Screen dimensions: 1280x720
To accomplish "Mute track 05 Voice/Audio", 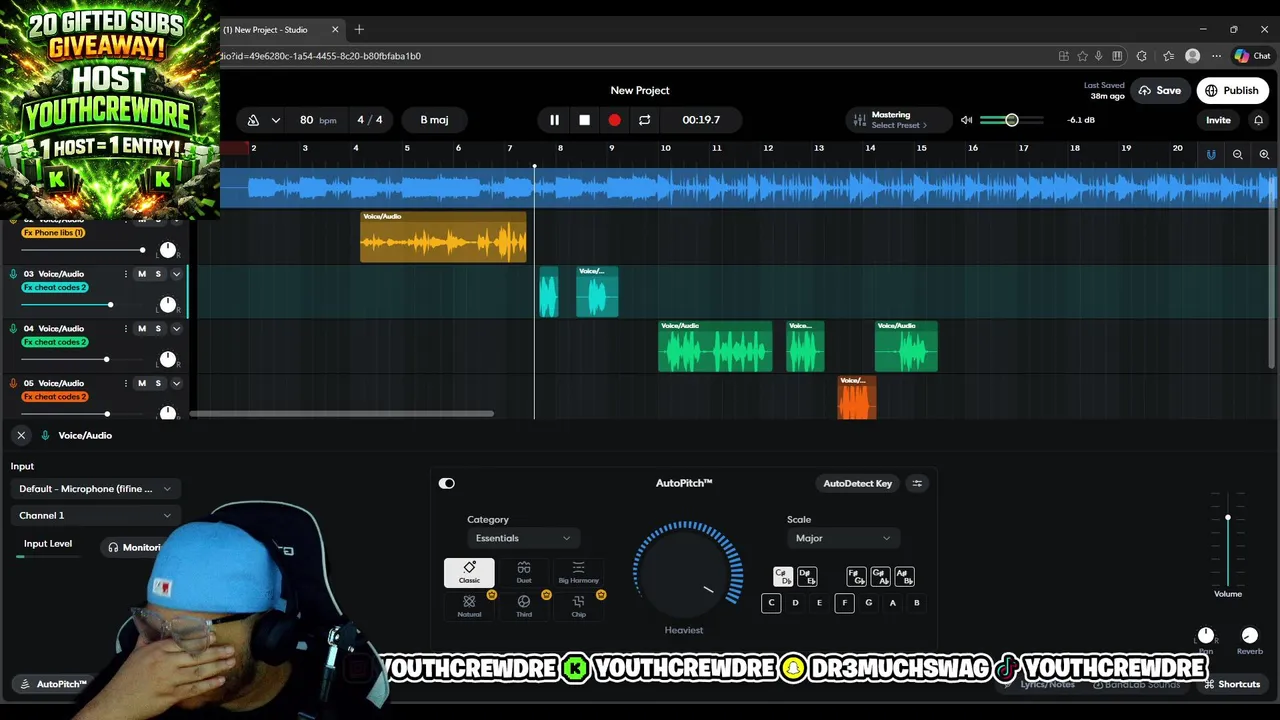I will tap(142, 384).
